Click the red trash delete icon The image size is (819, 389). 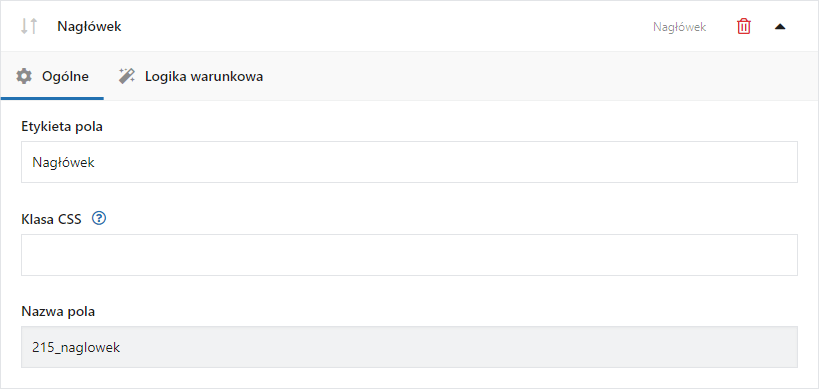pos(744,26)
